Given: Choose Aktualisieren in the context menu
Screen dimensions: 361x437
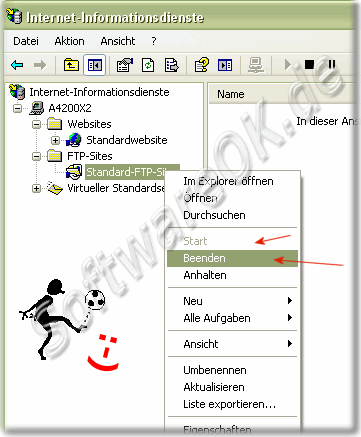Looking at the screenshot, I should tap(232, 387).
